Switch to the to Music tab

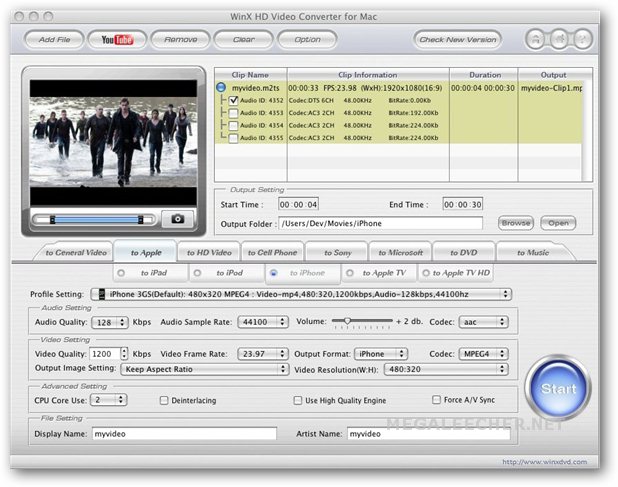click(x=533, y=253)
